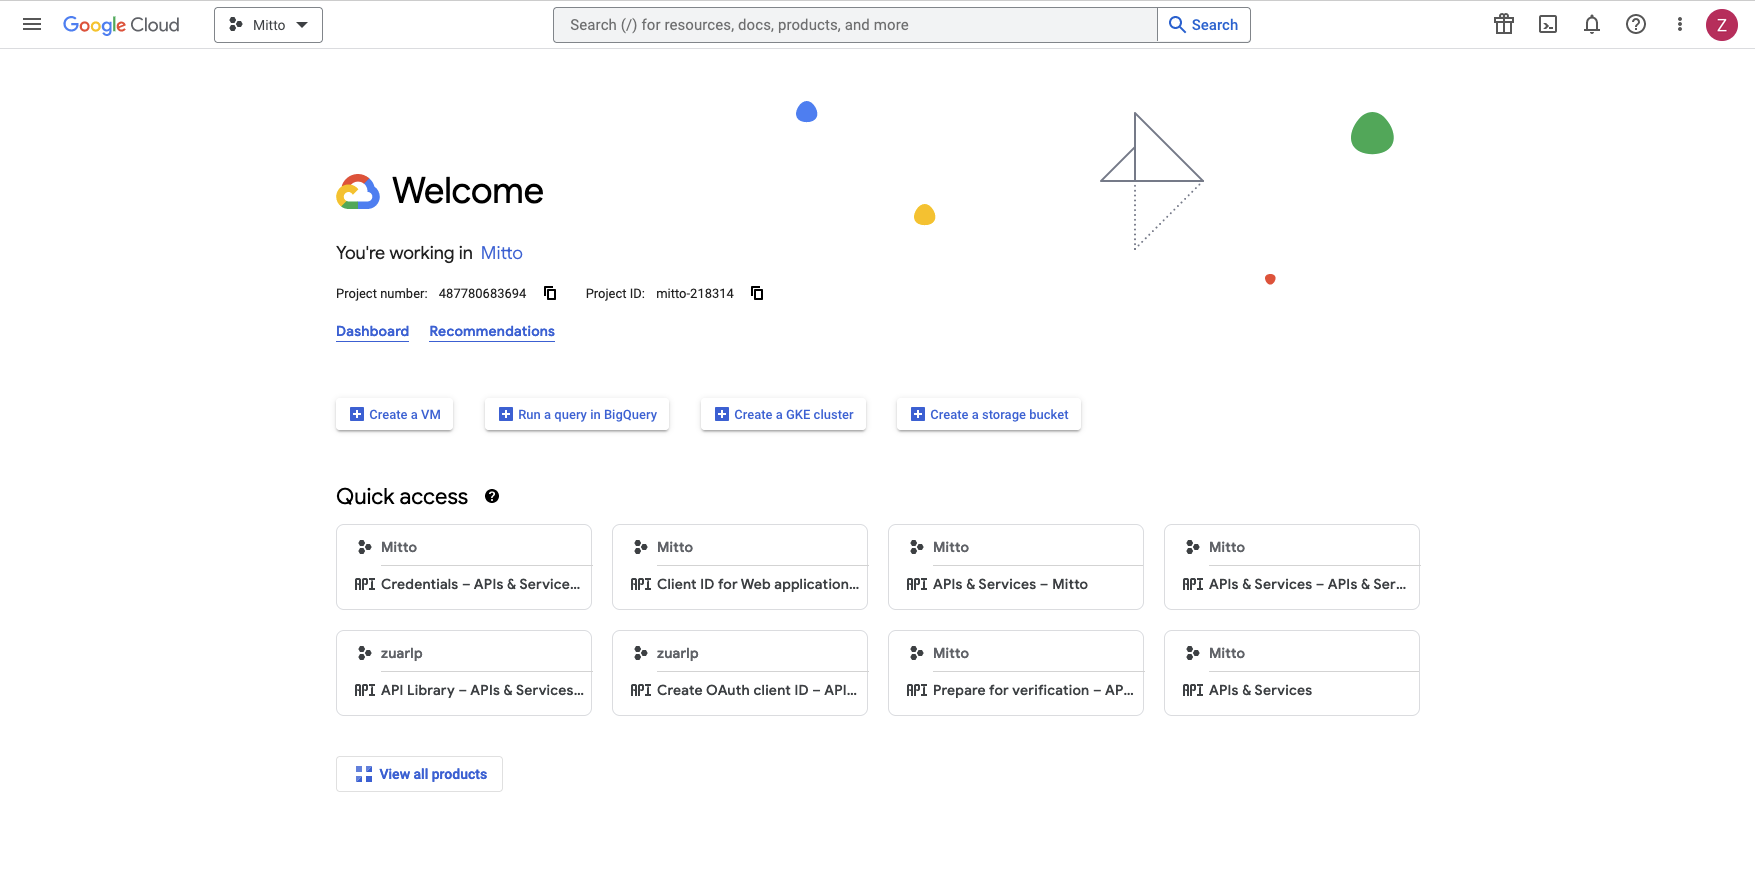Open the main navigation hamburger menu

point(32,25)
